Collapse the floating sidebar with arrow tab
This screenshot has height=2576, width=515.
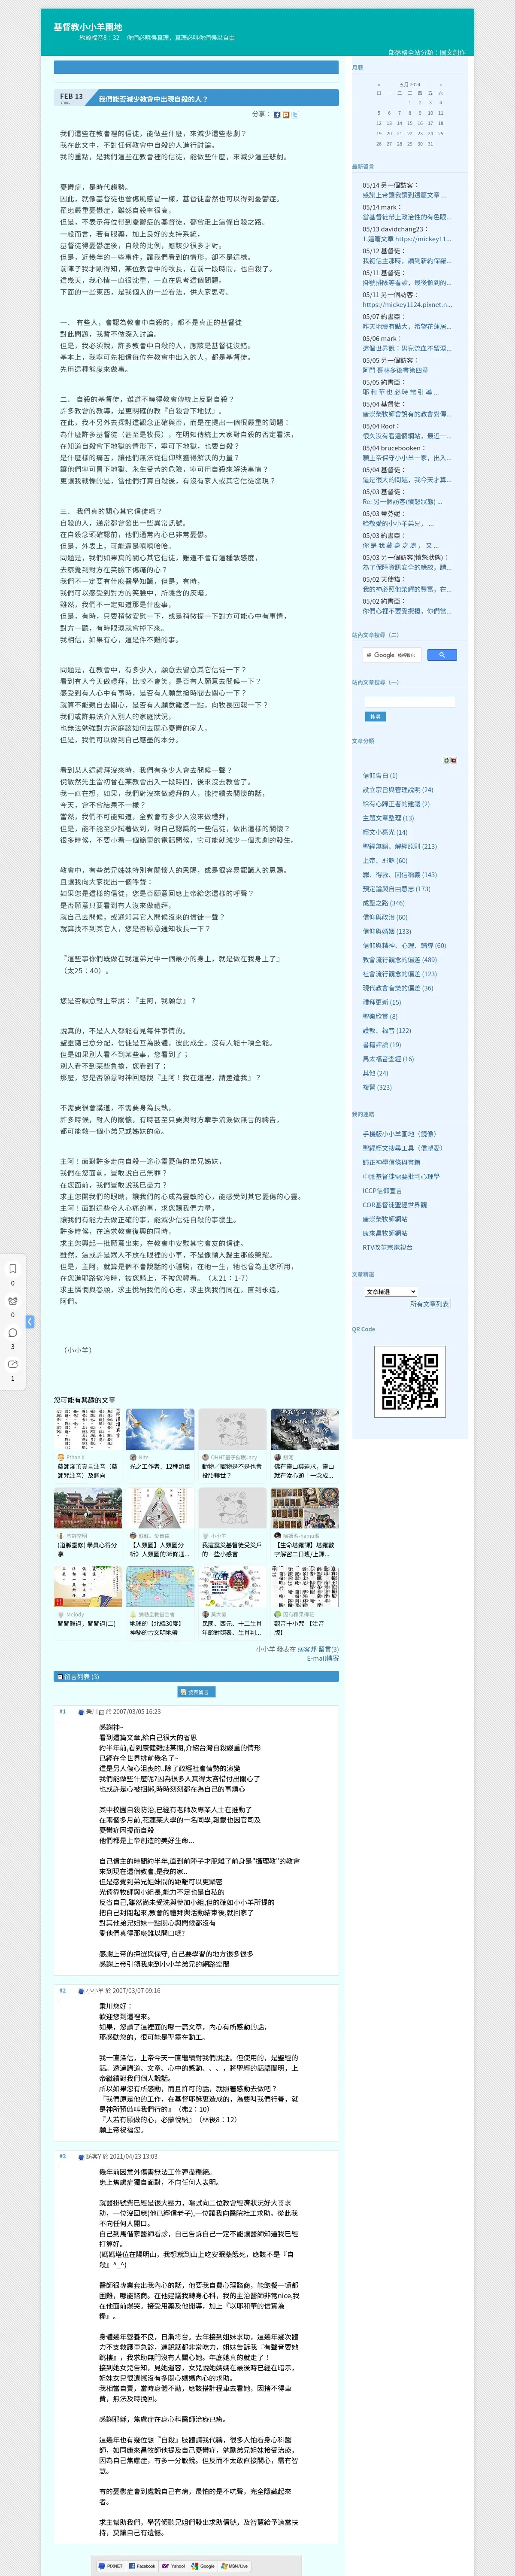[x=30, y=1322]
